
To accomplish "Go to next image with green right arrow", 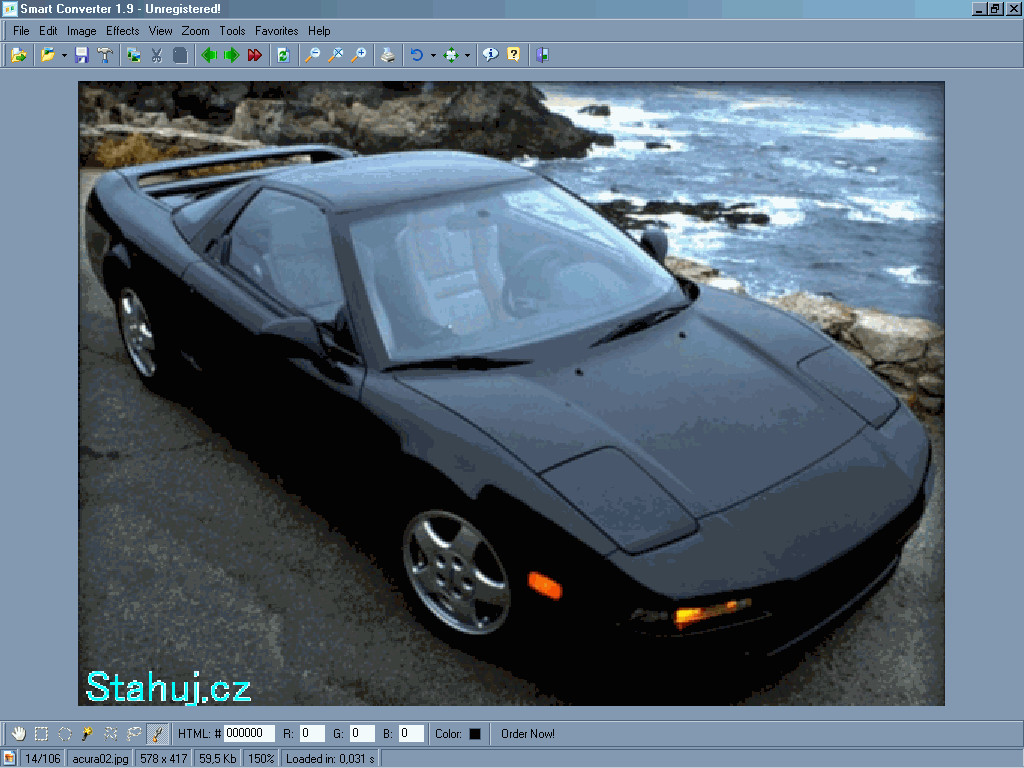I will click(x=232, y=56).
